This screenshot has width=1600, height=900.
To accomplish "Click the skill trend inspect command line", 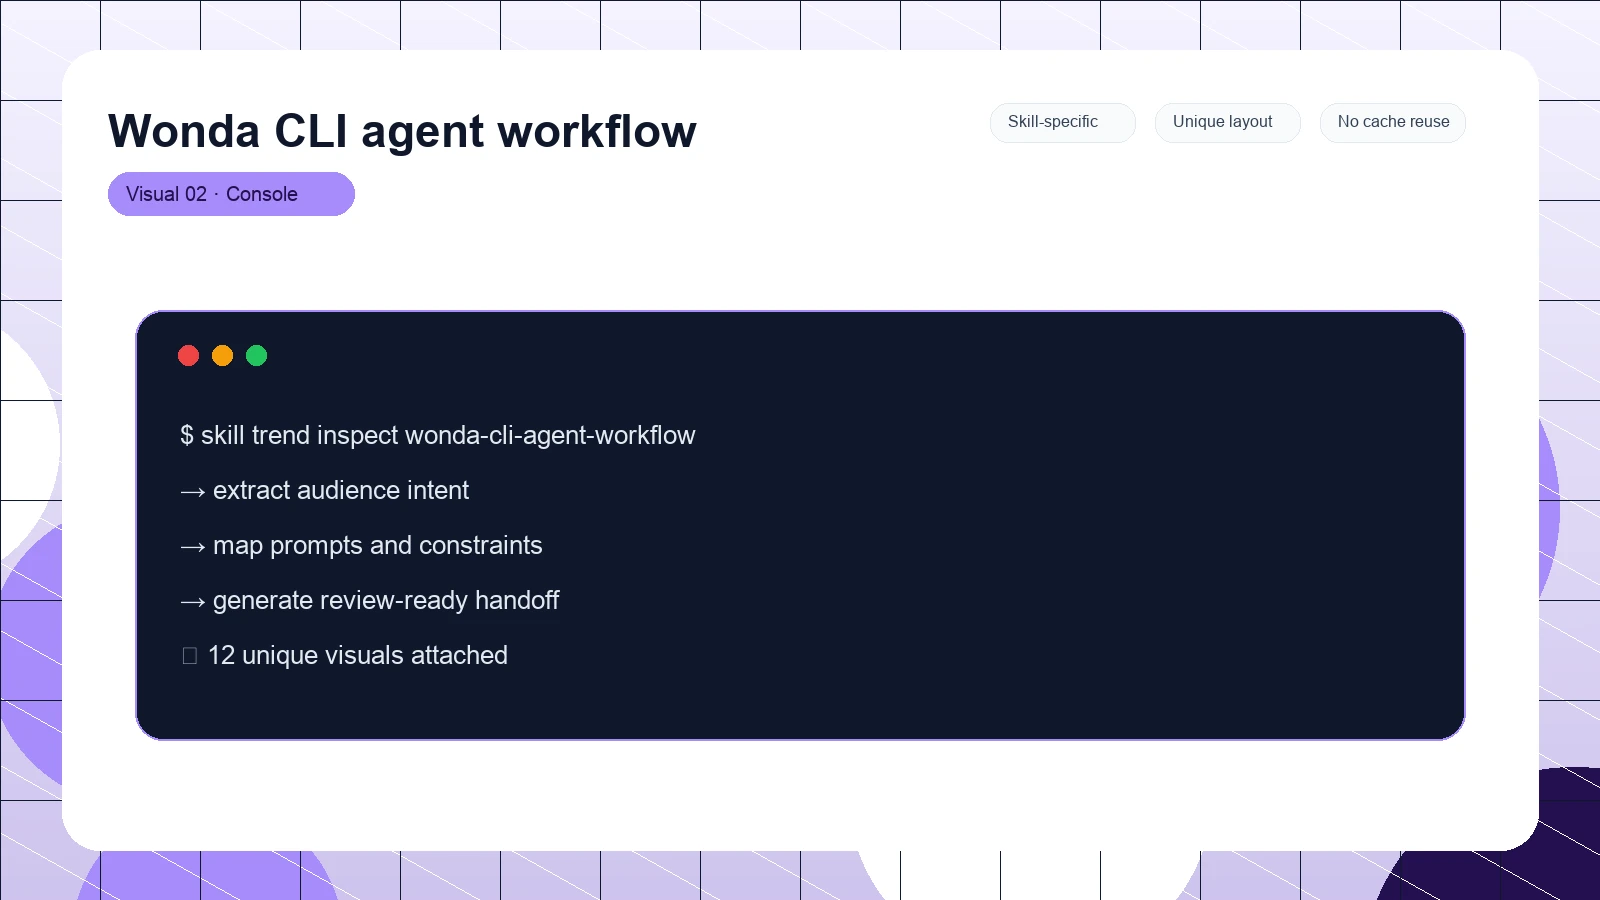I will 437,435.
